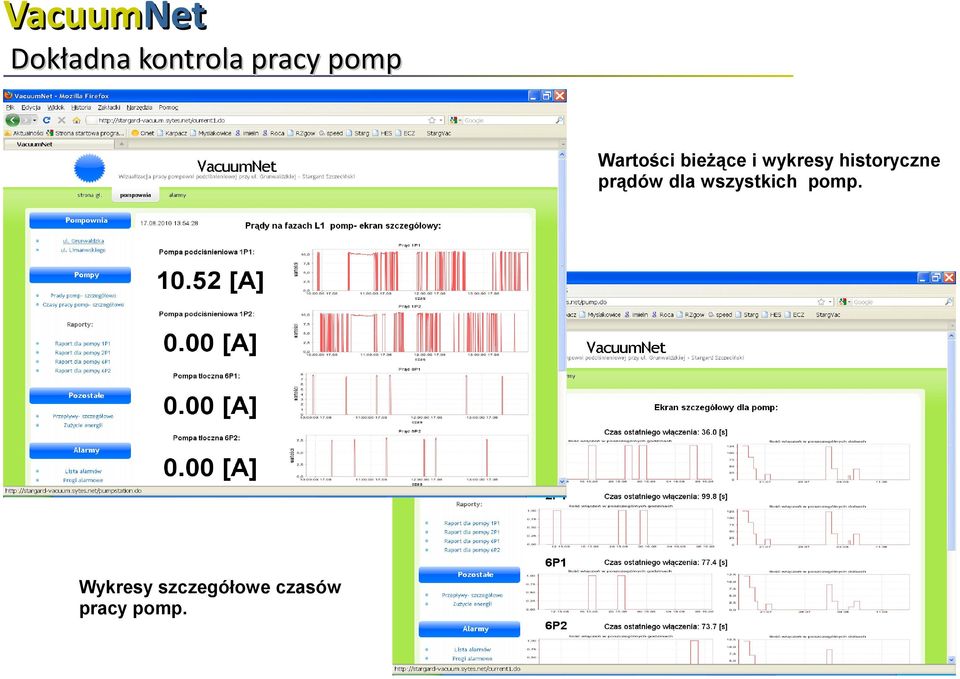Open Czasy pracy pomp - szczegółowe link
The image size is (960, 679).
pyautogui.click(x=83, y=304)
